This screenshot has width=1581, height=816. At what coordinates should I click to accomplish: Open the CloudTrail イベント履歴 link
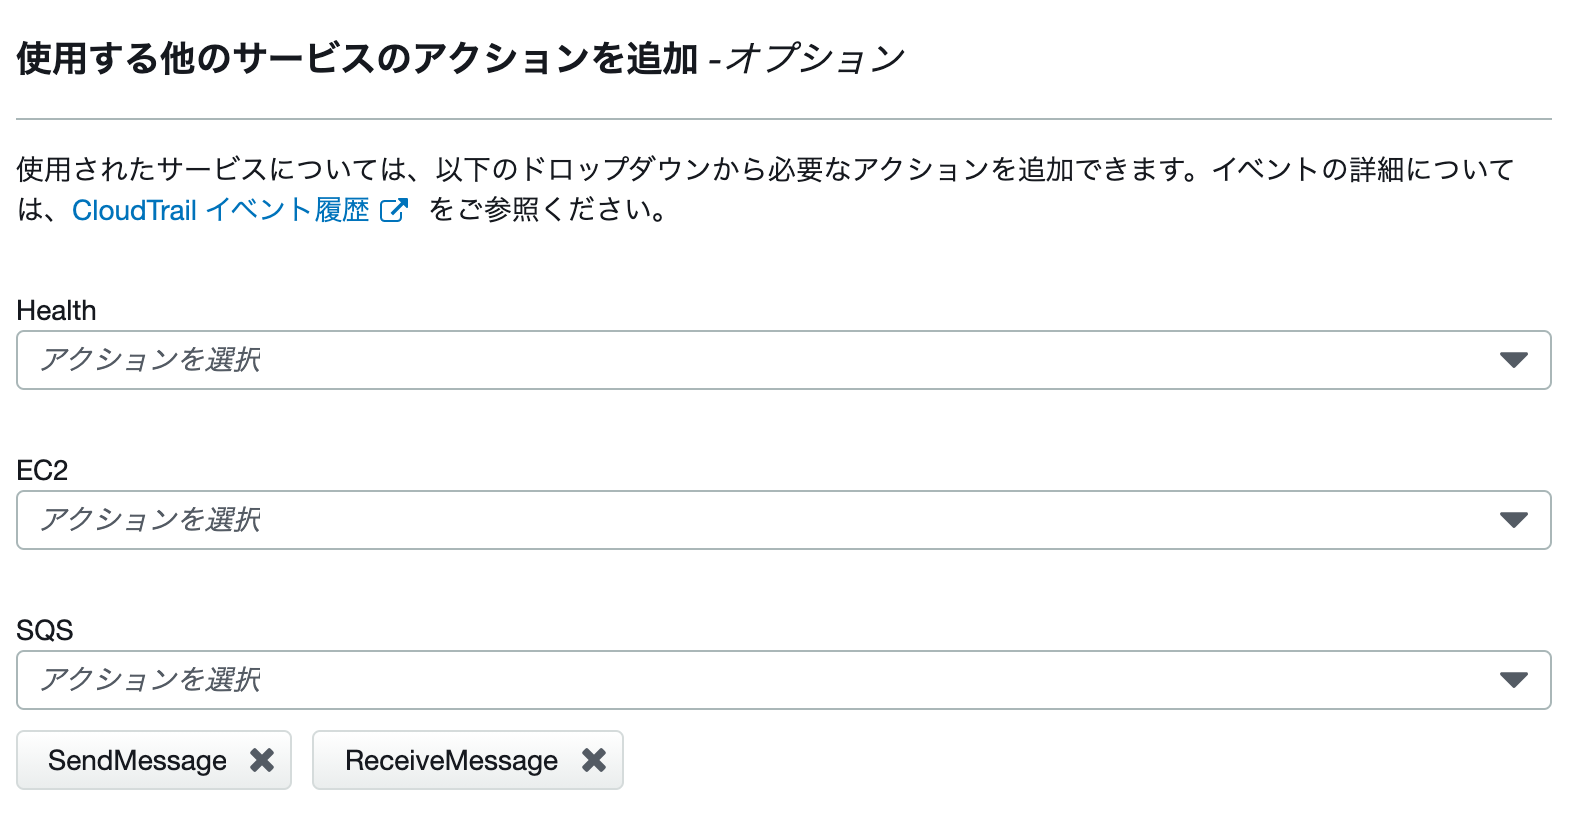220,210
